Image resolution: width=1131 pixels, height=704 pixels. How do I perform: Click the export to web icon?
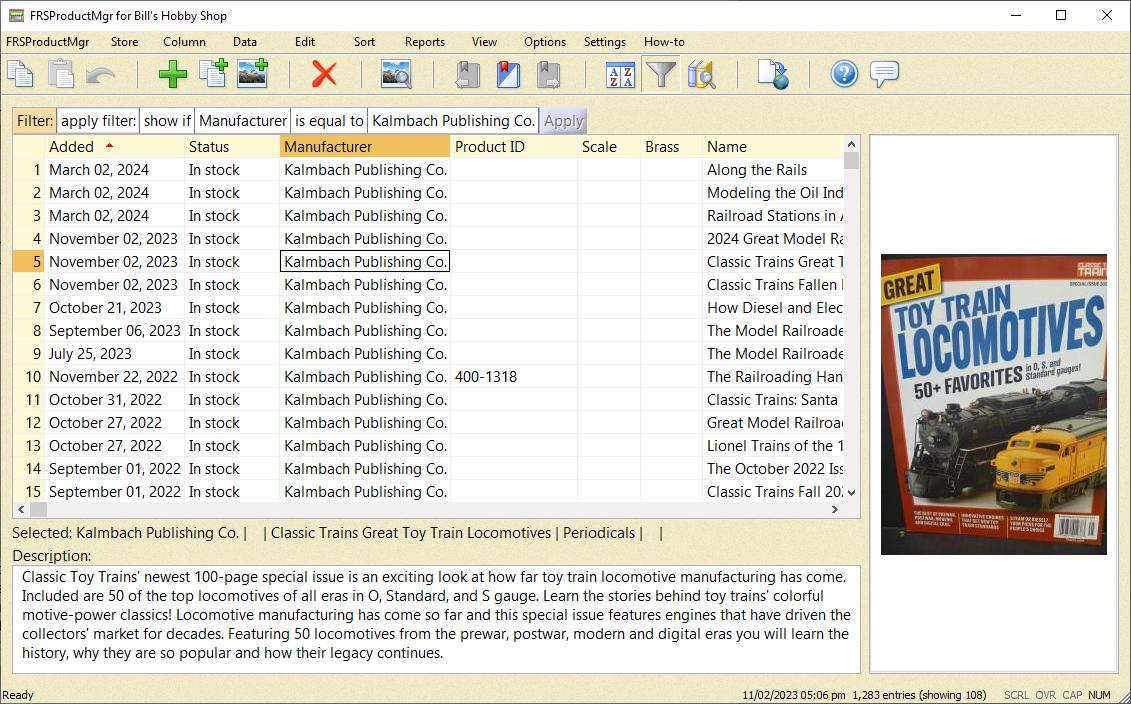(x=773, y=74)
